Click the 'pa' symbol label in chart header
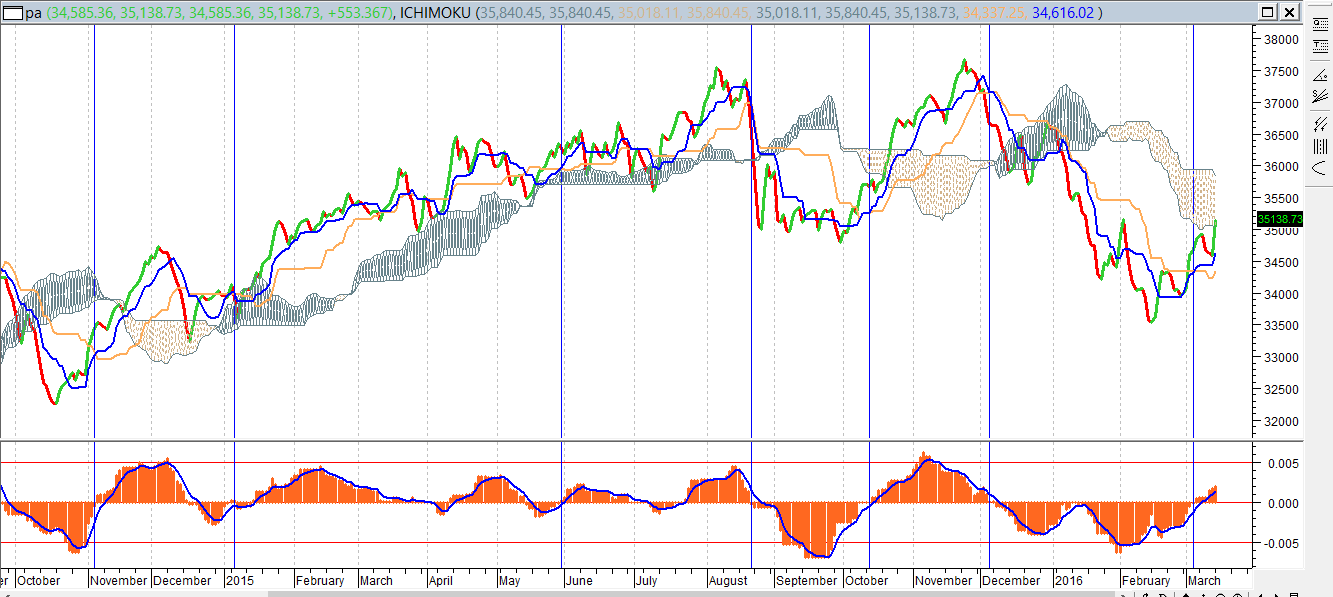The width and height of the screenshot is (1333, 597). pos(34,13)
